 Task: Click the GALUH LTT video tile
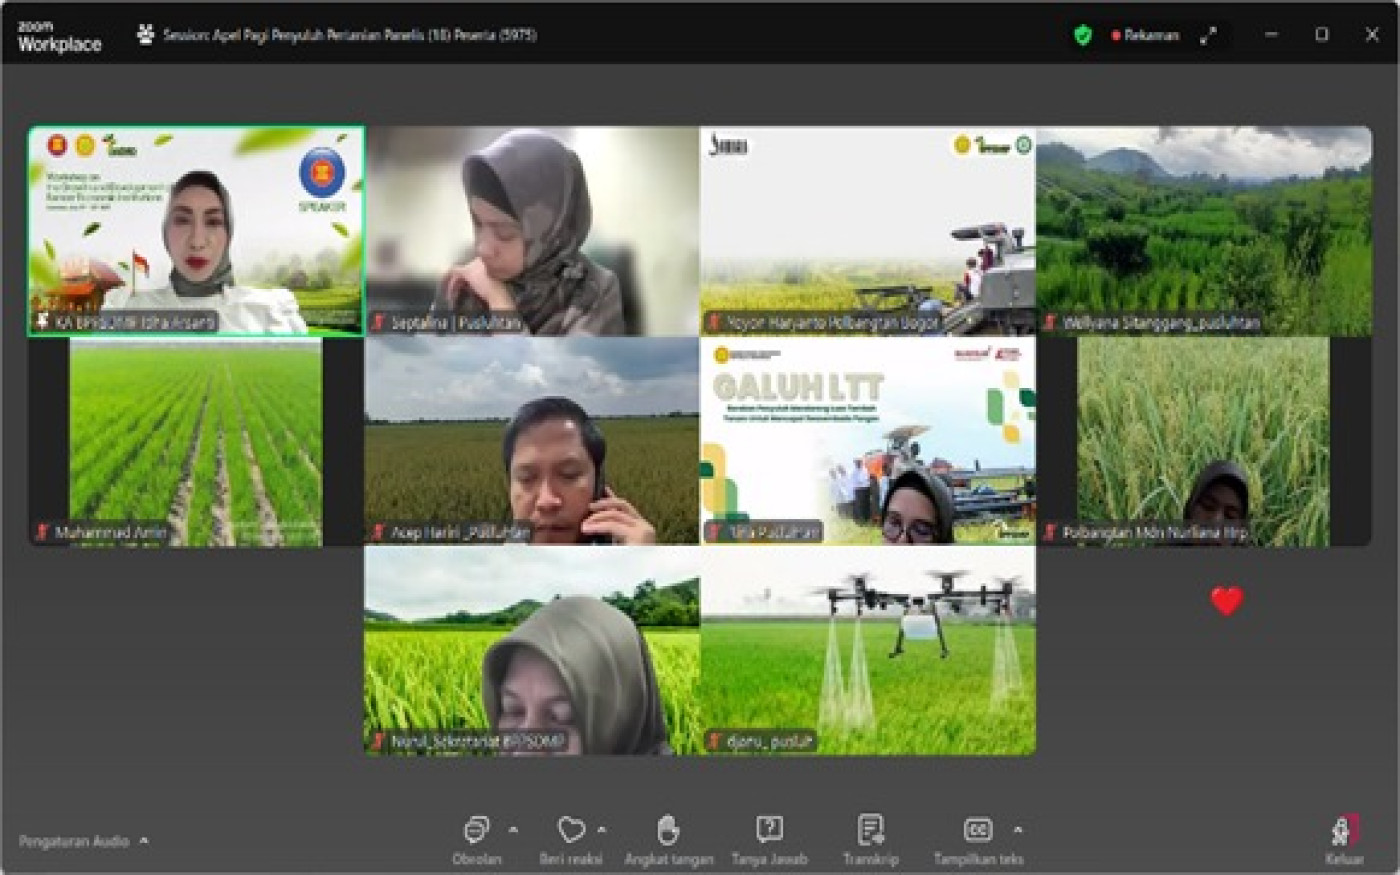click(868, 440)
